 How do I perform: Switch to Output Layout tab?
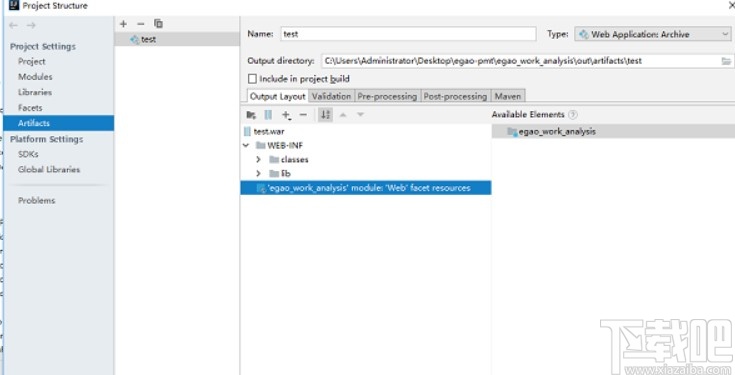click(x=278, y=96)
